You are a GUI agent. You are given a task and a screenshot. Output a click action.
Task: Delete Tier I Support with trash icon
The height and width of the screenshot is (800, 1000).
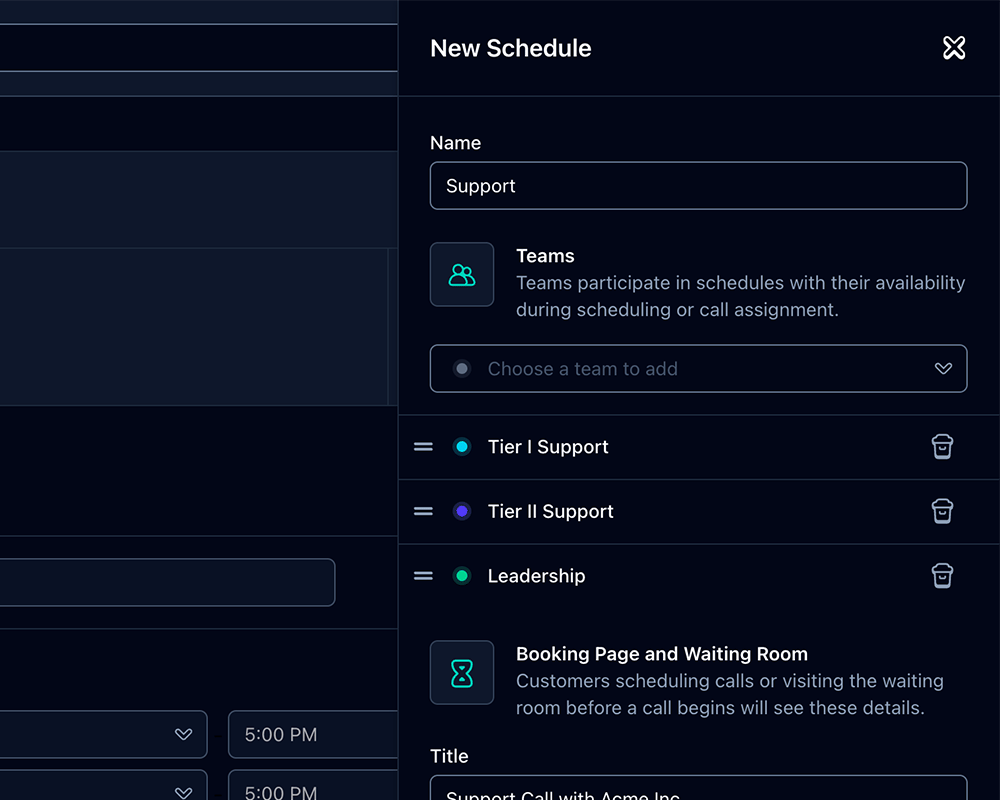(x=942, y=447)
